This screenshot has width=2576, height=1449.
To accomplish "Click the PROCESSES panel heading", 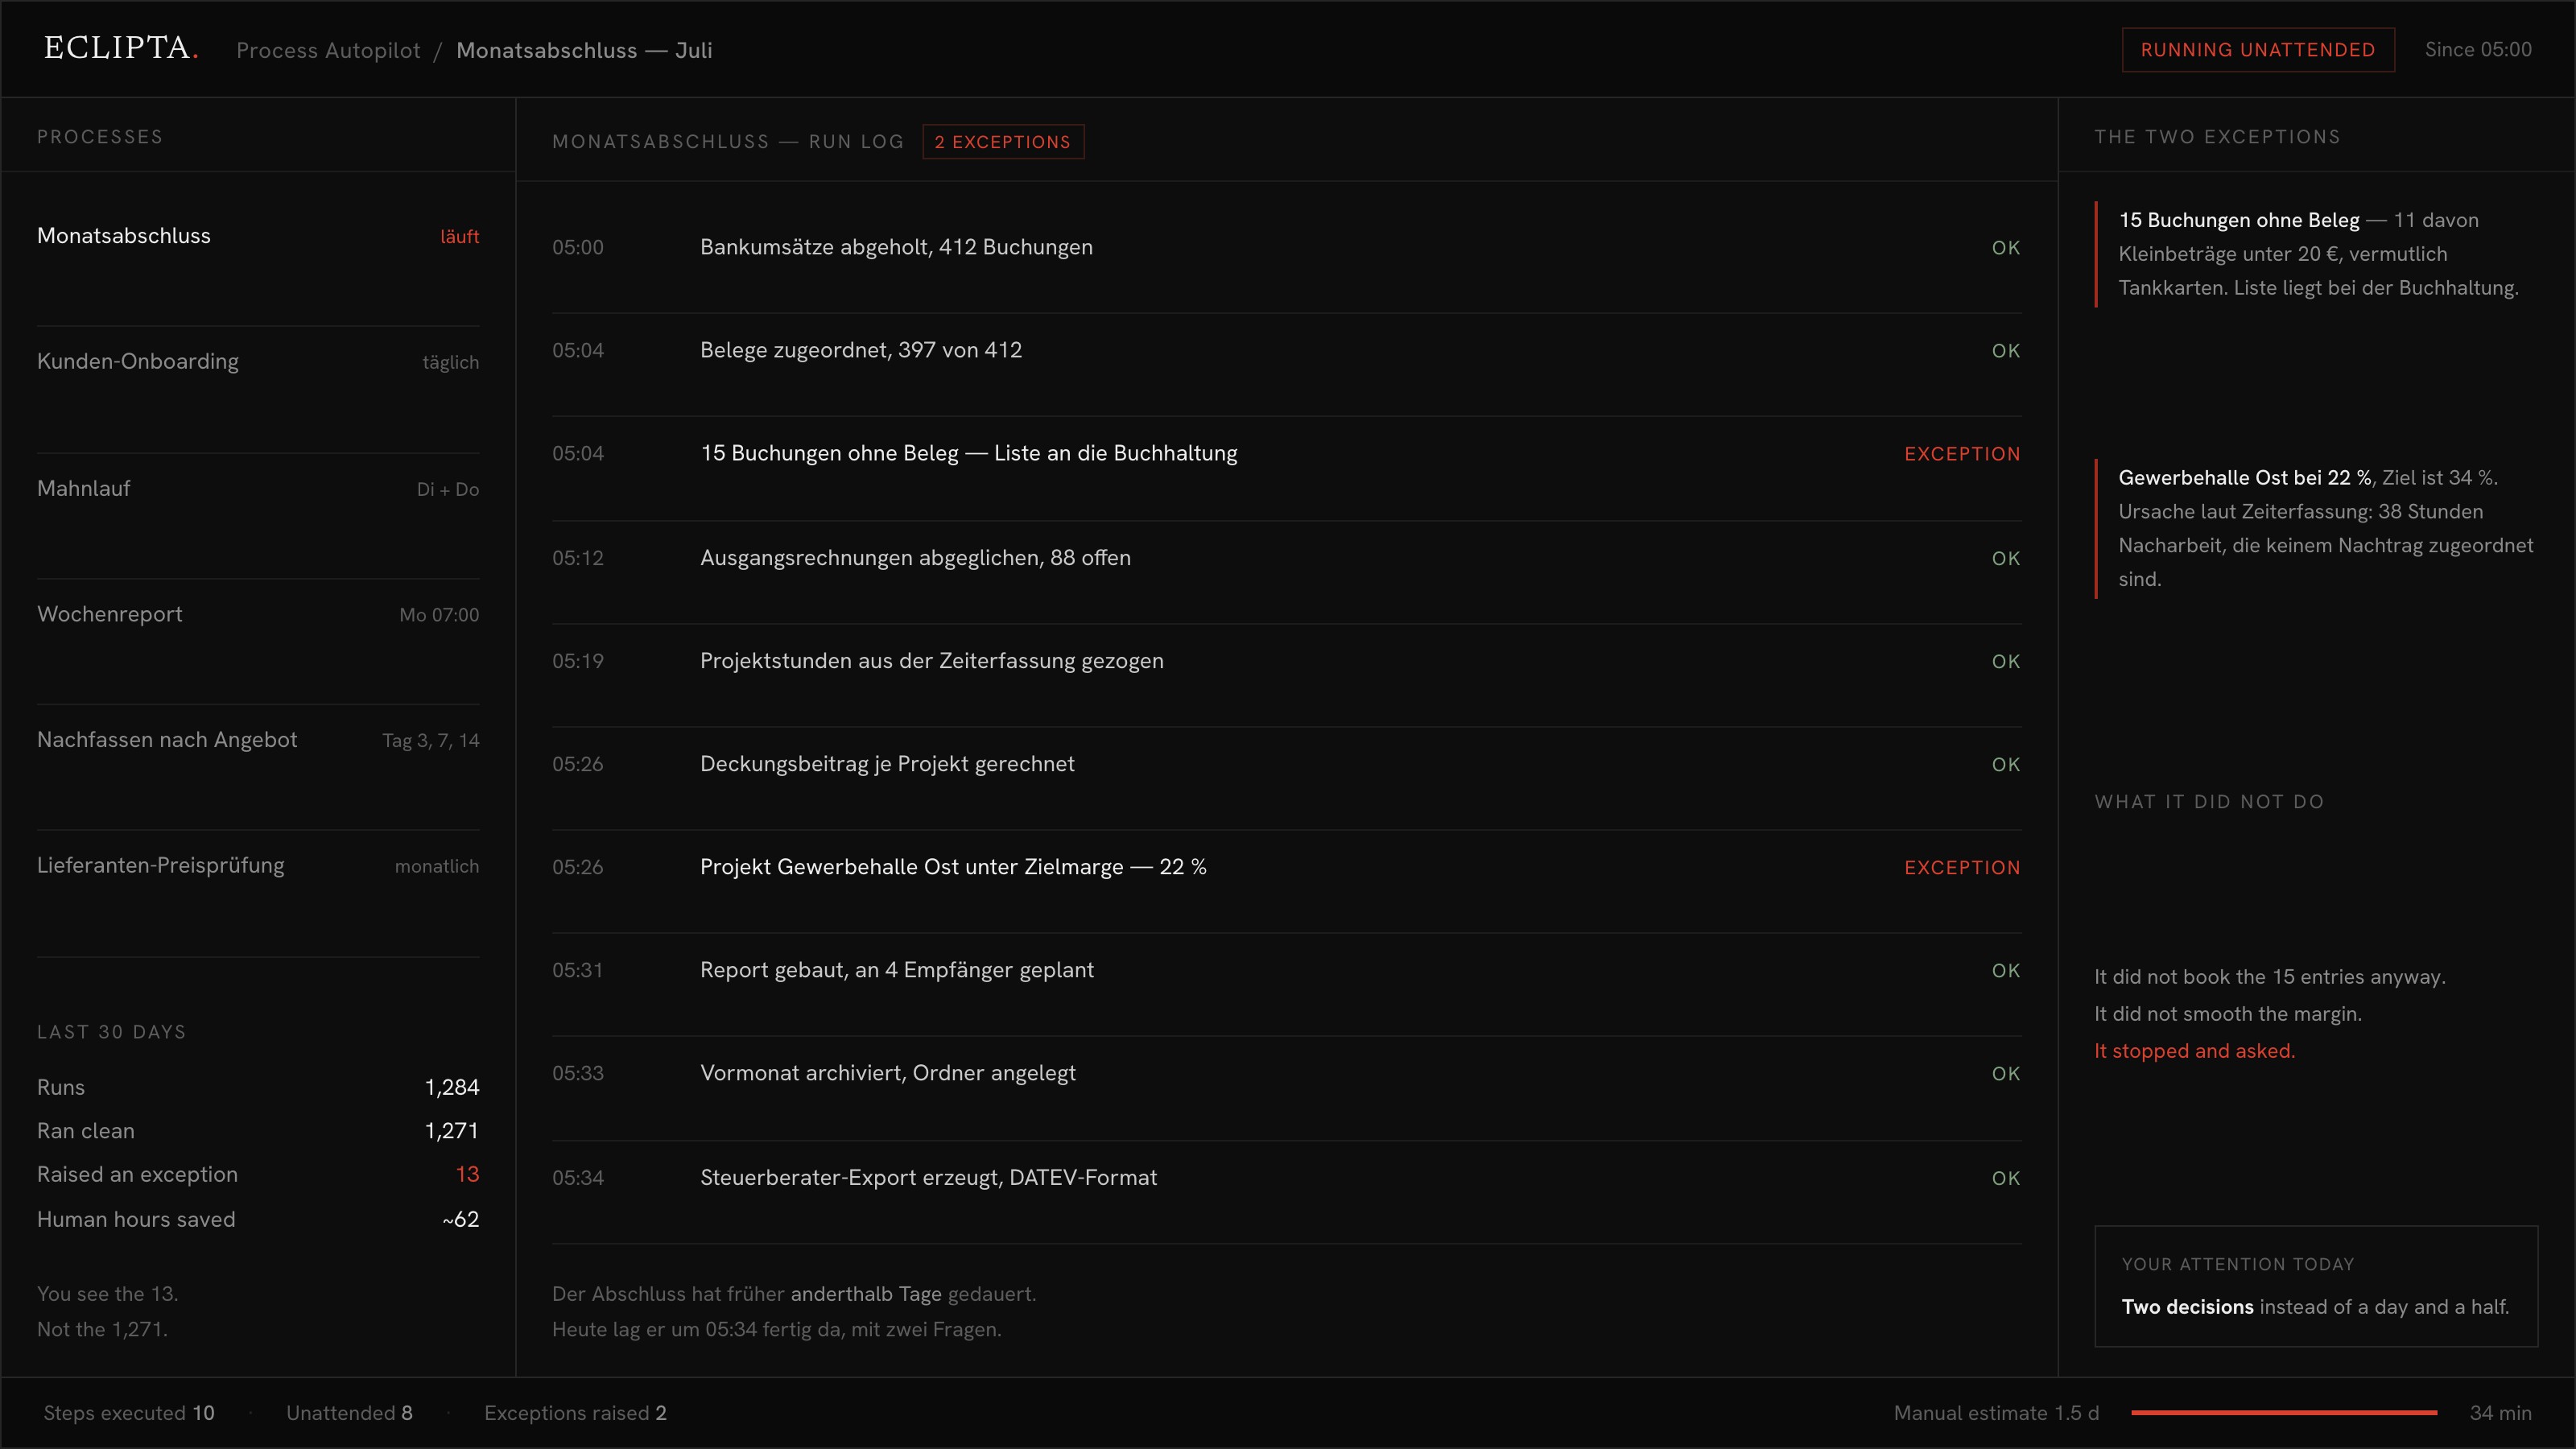I will pos(100,137).
